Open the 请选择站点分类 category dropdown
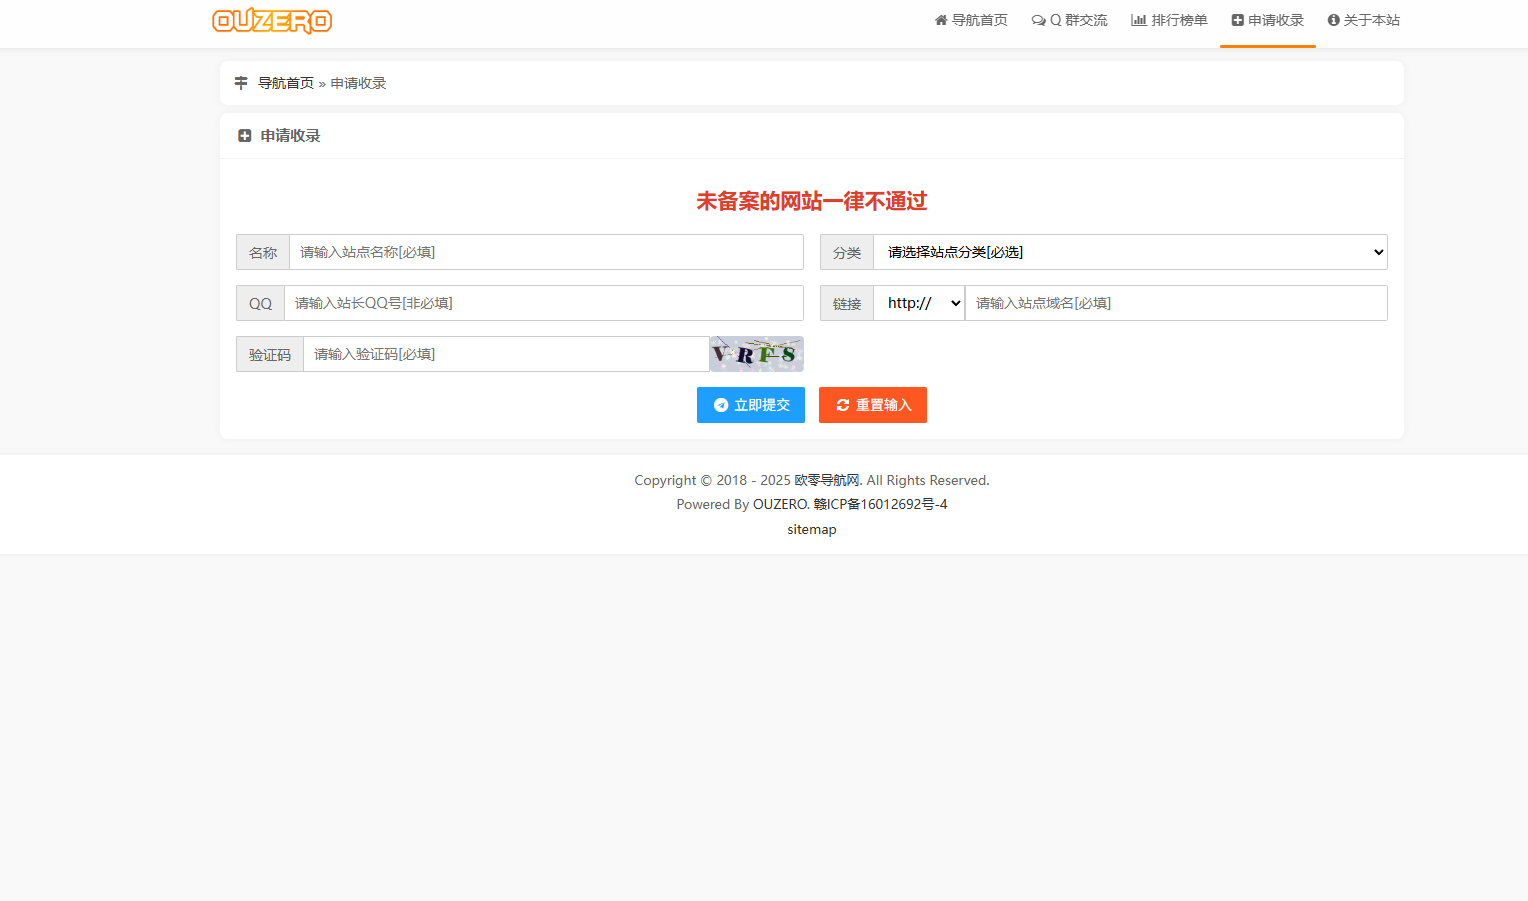 [x=1129, y=252]
